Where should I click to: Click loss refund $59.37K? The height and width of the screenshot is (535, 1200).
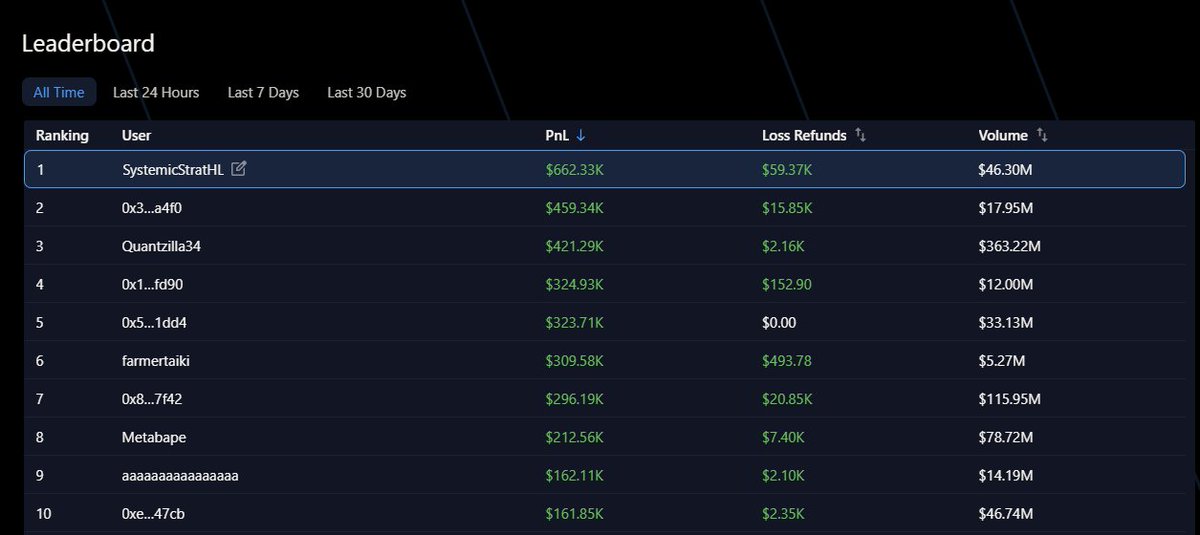(x=788, y=170)
